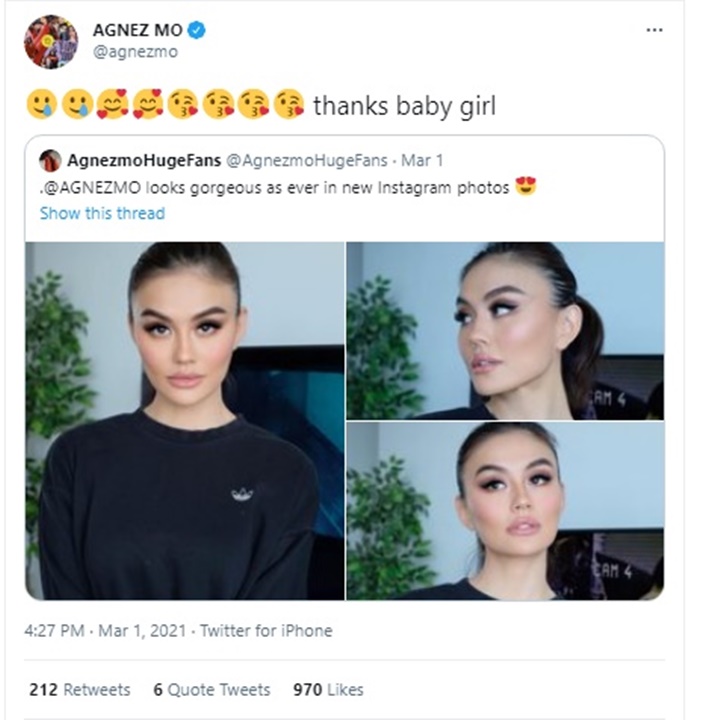Open the bottom-right photo
This screenshot has width=720, height=720.
505,510
